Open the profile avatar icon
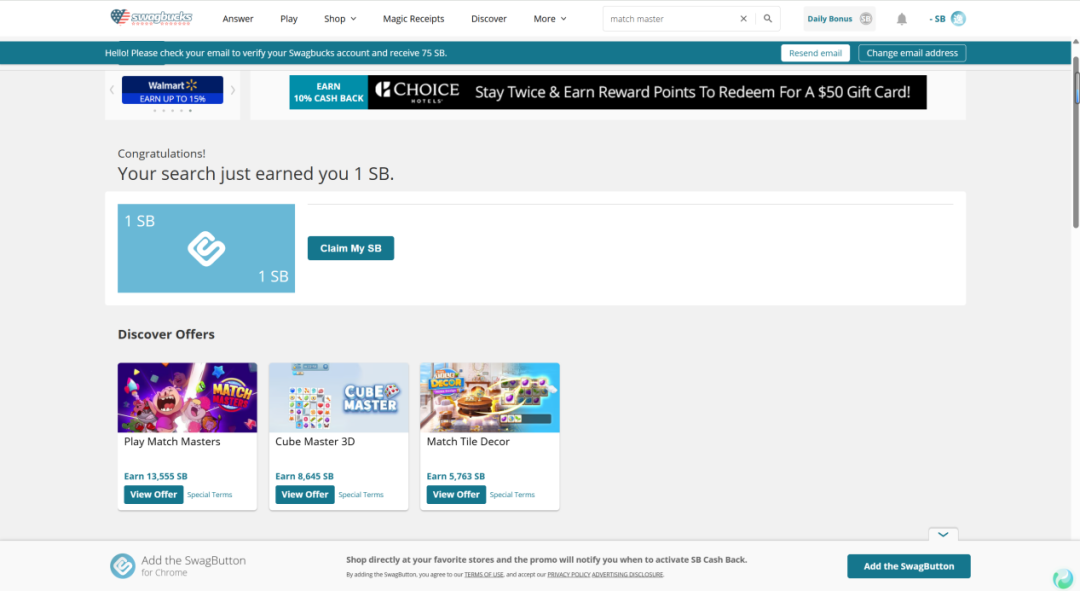This screenshot has width=1080, height=591. coord(958,19)
